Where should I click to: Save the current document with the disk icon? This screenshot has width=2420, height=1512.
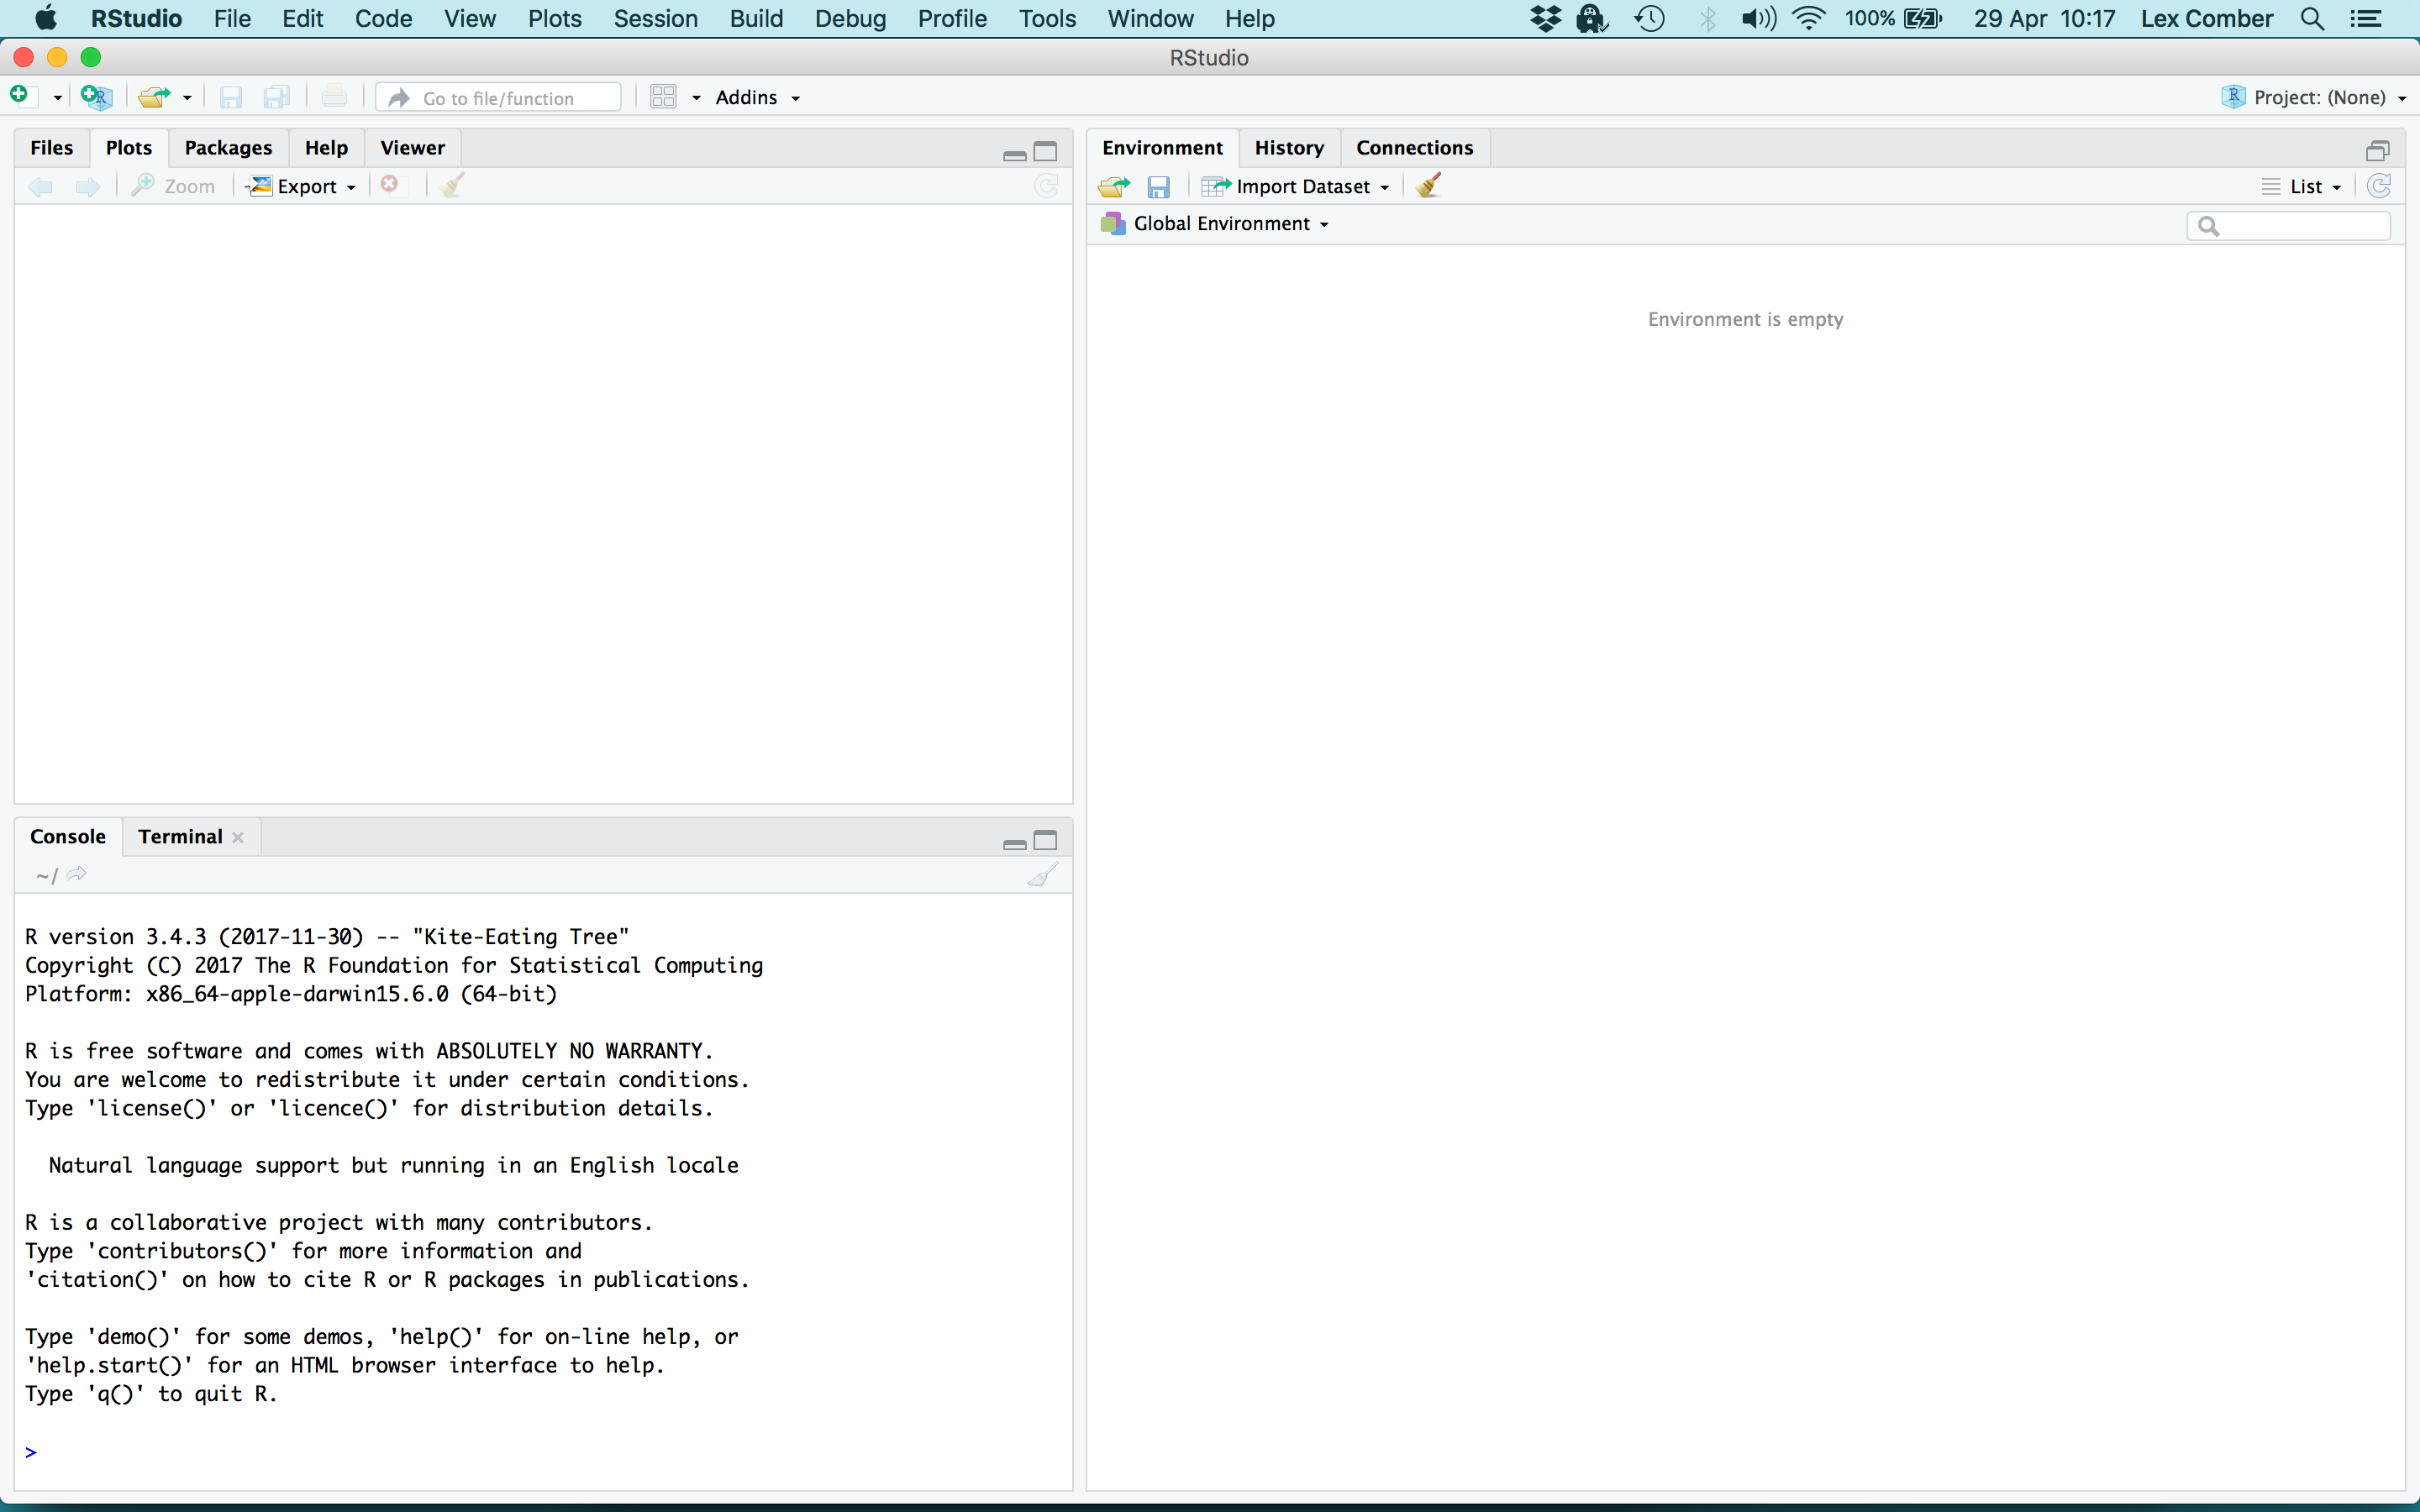(230, 96)
